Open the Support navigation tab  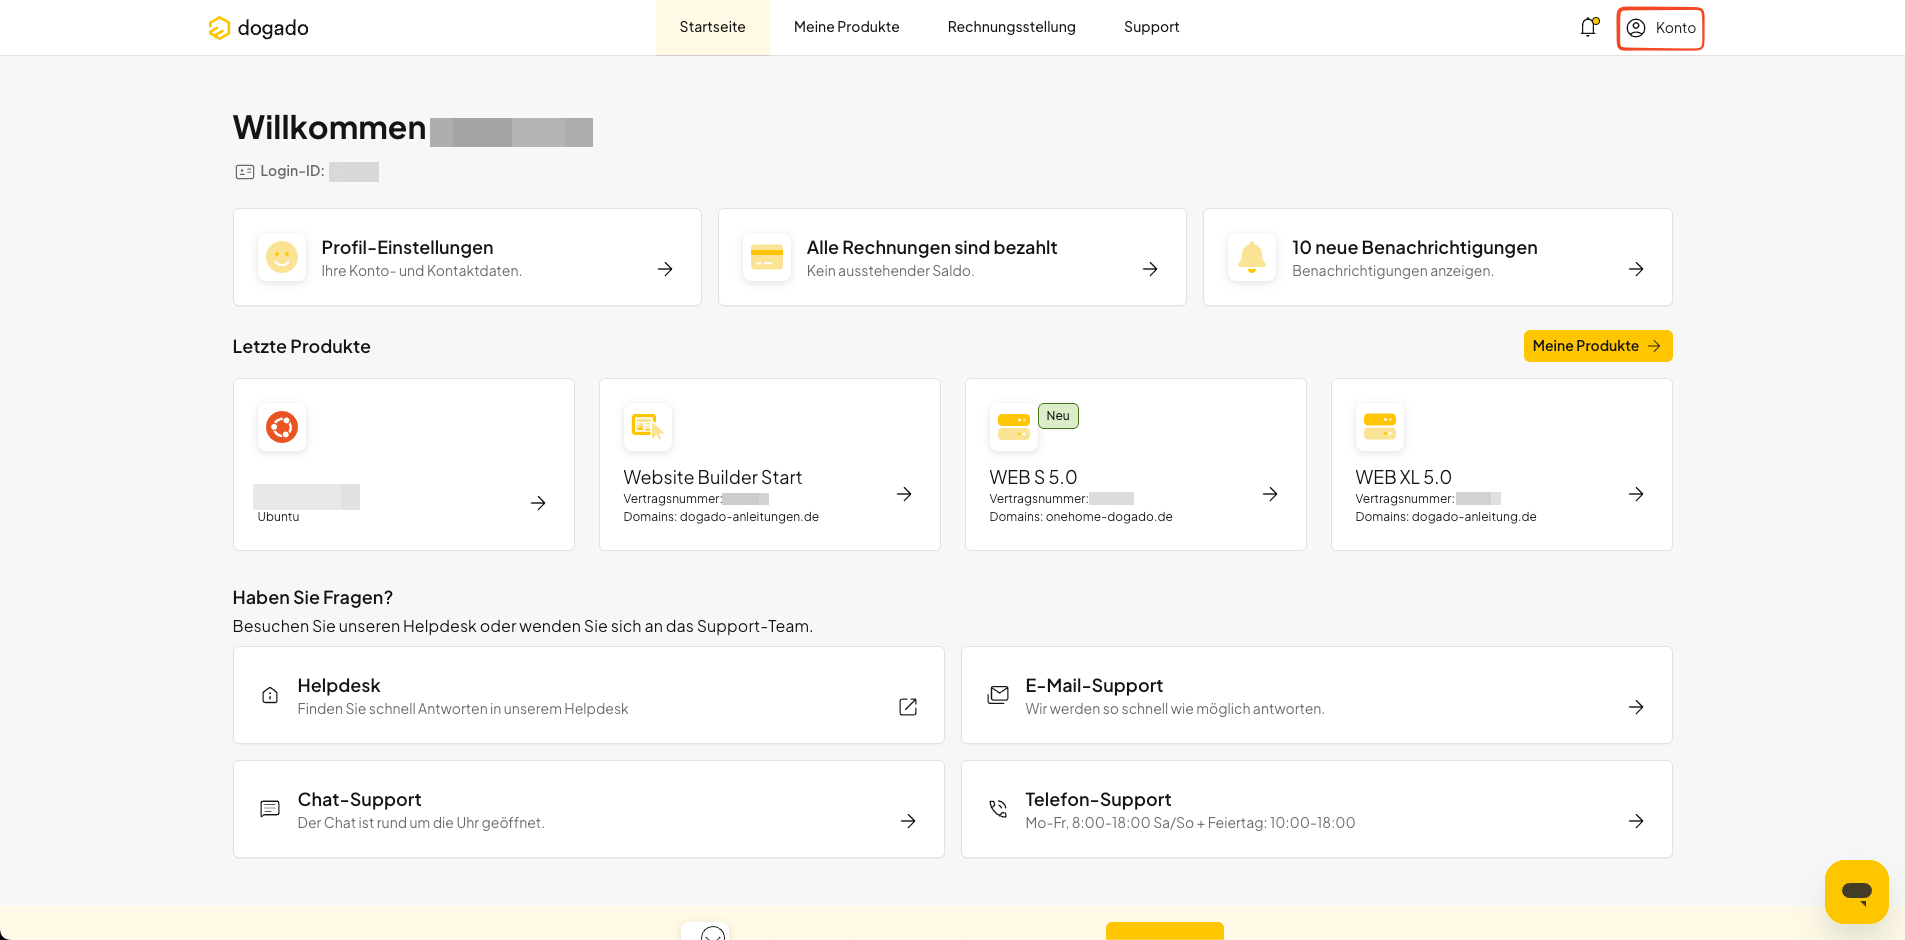click(x=1151, y=27)
